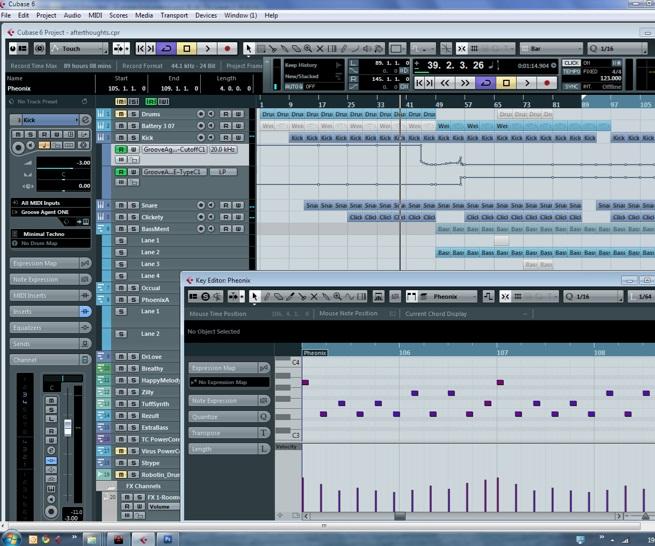
Task: Open the Pheonix part list dropdown in Key Editor
Action: (447, 297)
